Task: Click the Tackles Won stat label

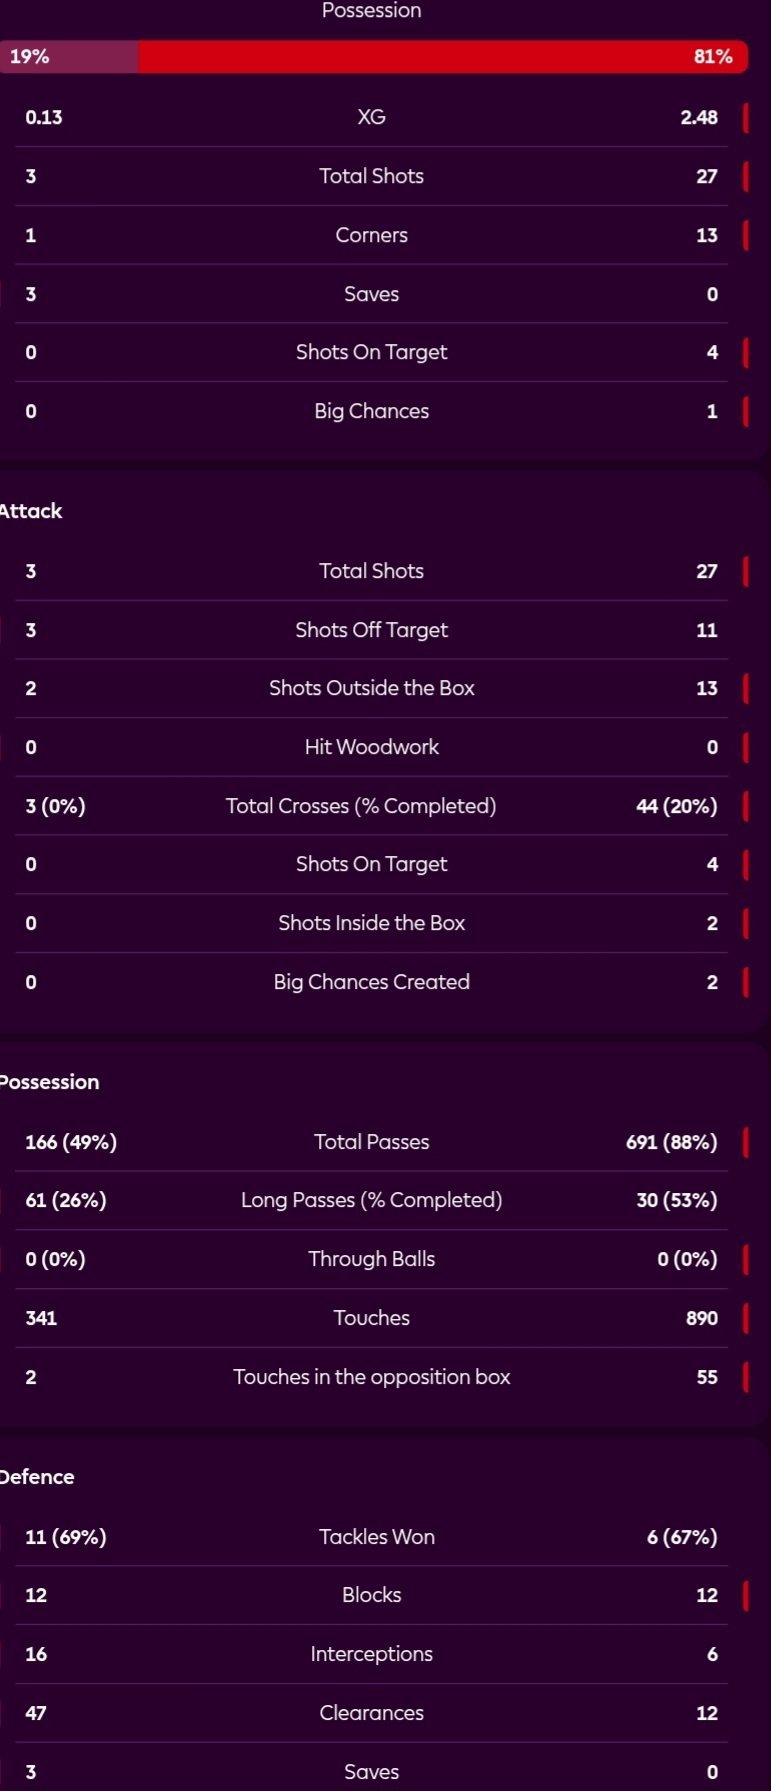Action: (x=377, y=1537)
